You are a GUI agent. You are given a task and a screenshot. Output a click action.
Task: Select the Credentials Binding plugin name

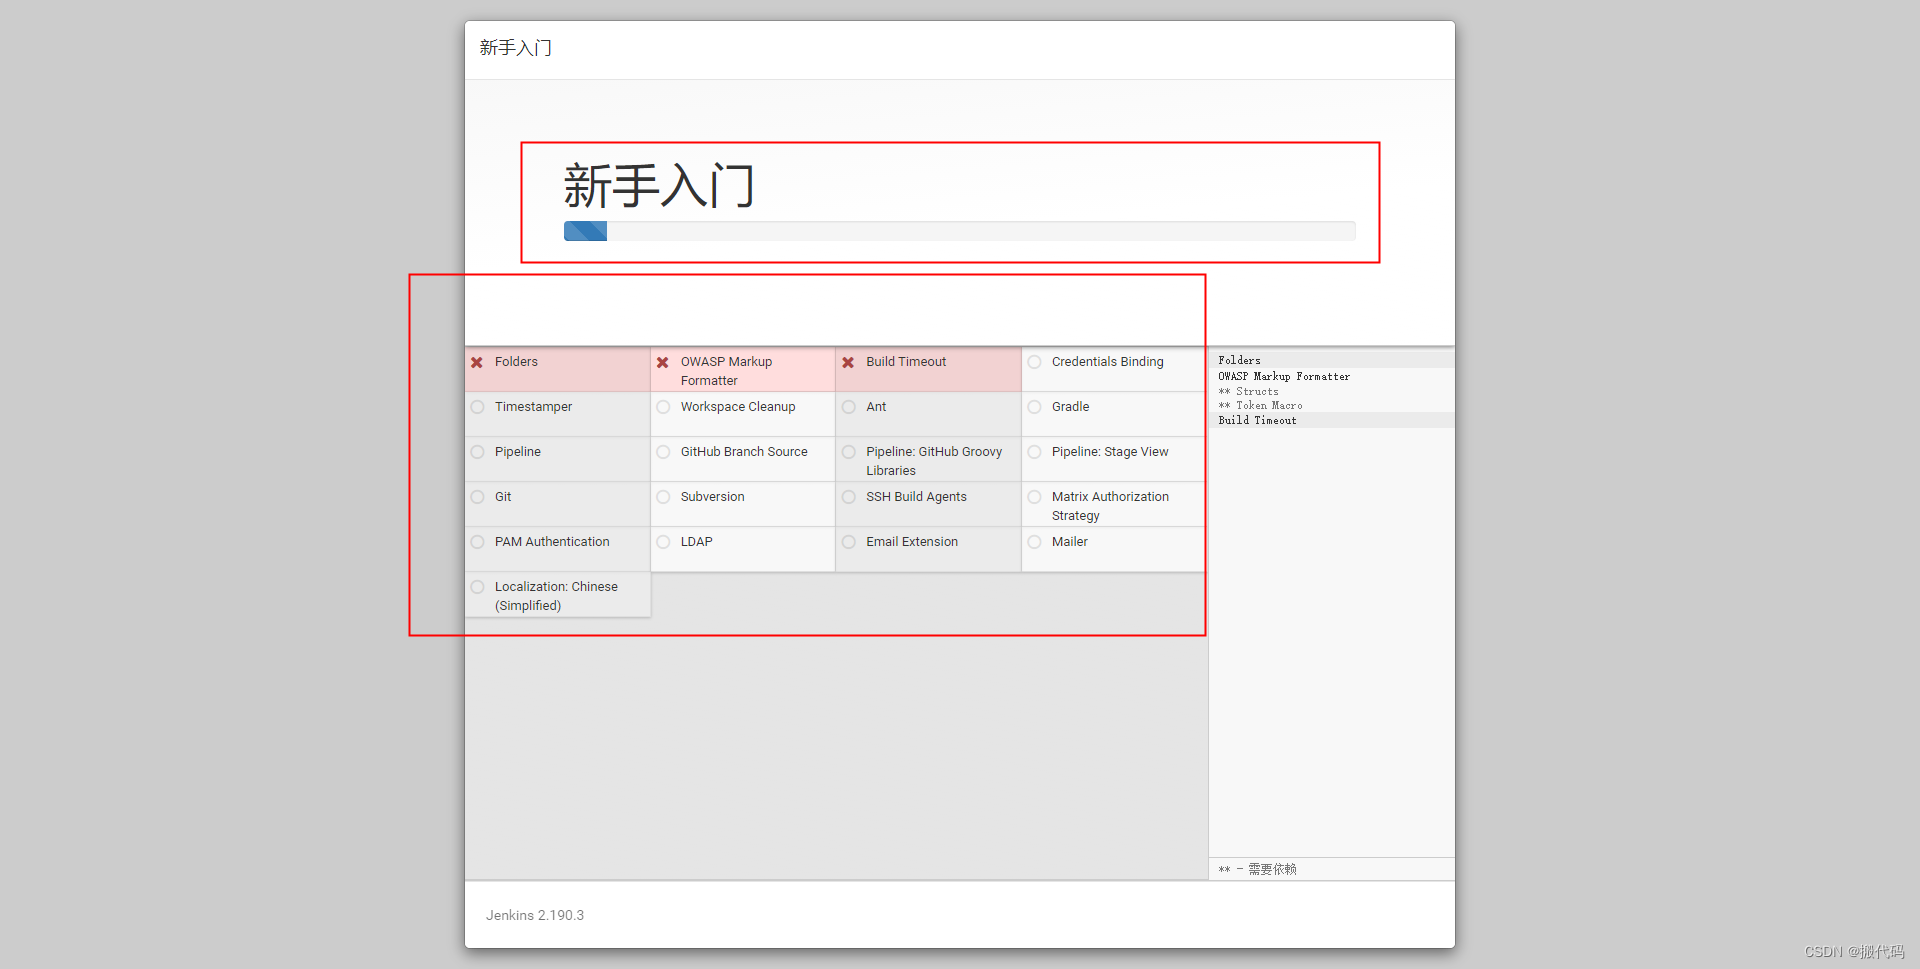(1107, 362)
